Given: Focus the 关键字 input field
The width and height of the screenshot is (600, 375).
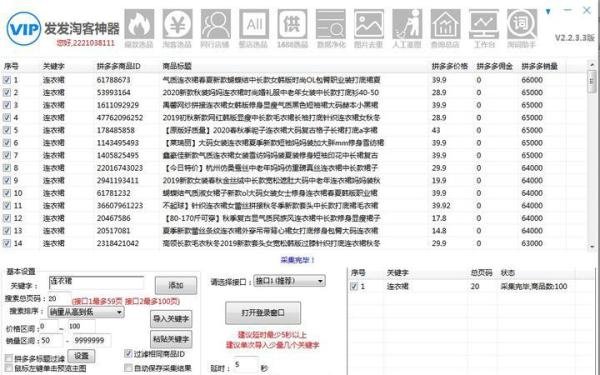Looking at the screenshot, I should 96,283.
